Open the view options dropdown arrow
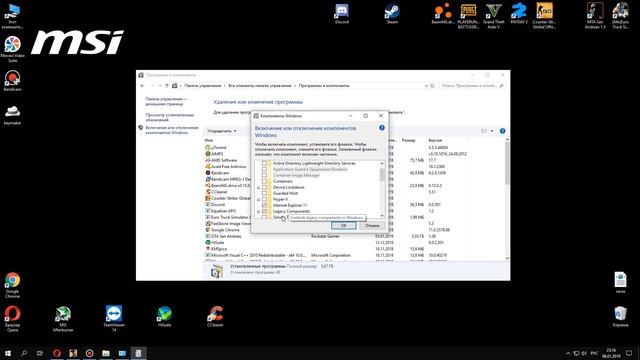The width and height of the screenshot is (640, 360). click(492, 131)
